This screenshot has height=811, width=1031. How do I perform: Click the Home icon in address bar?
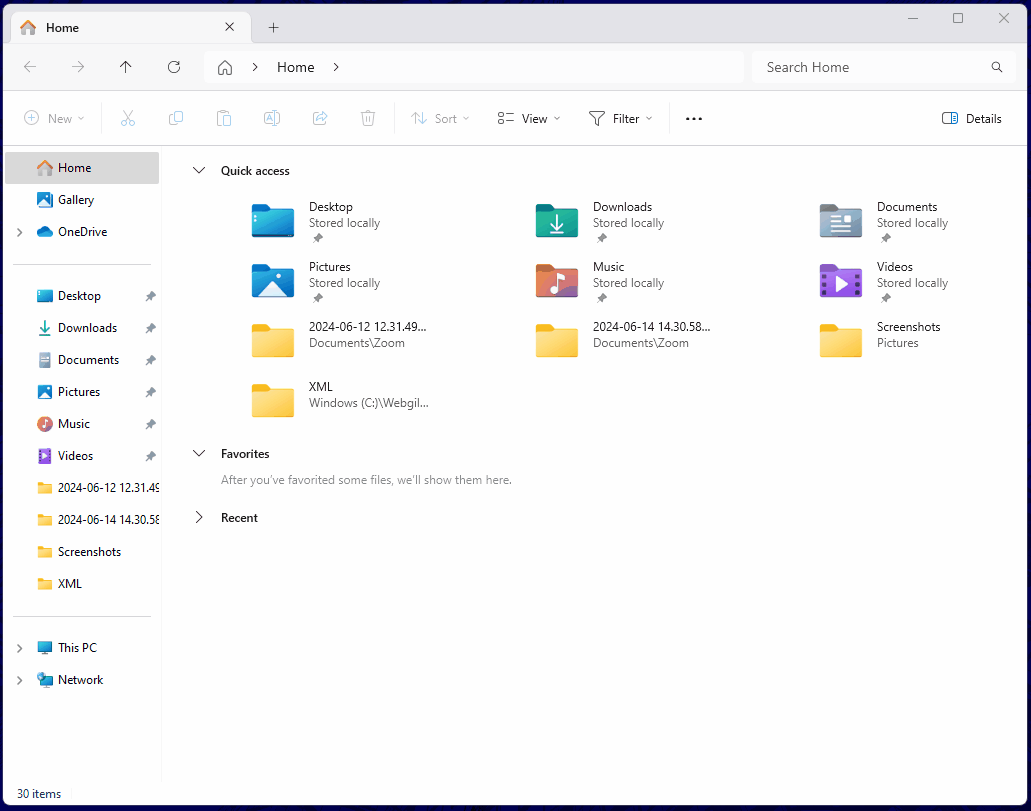point(225,67)
